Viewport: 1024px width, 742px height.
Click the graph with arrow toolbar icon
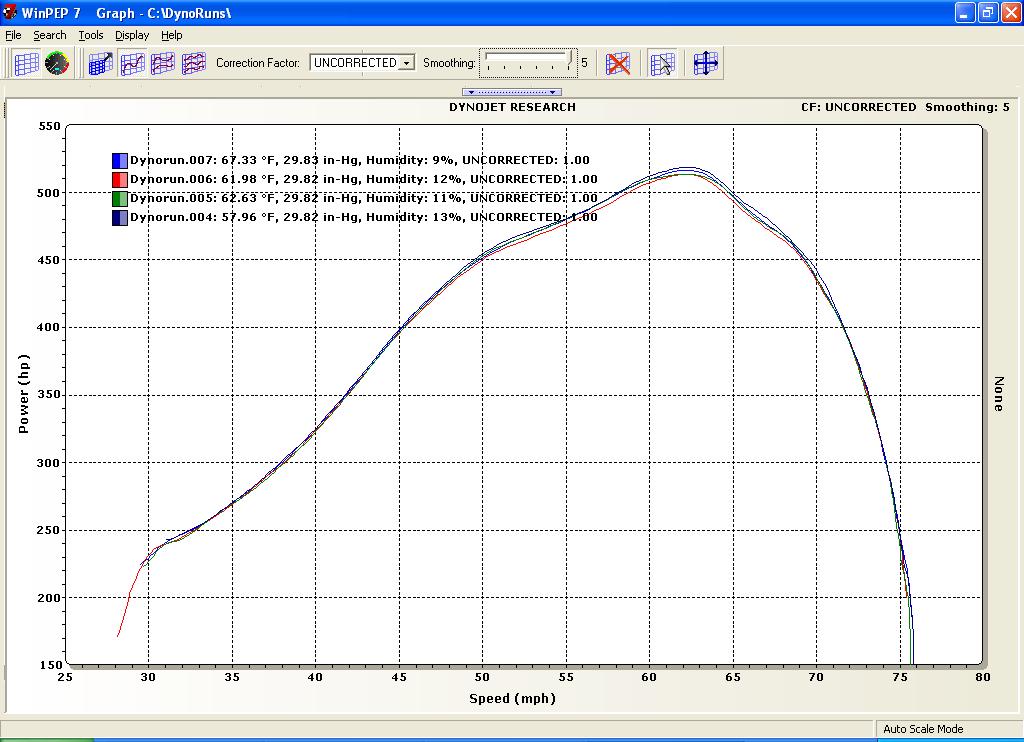click(x=101, y=63)
